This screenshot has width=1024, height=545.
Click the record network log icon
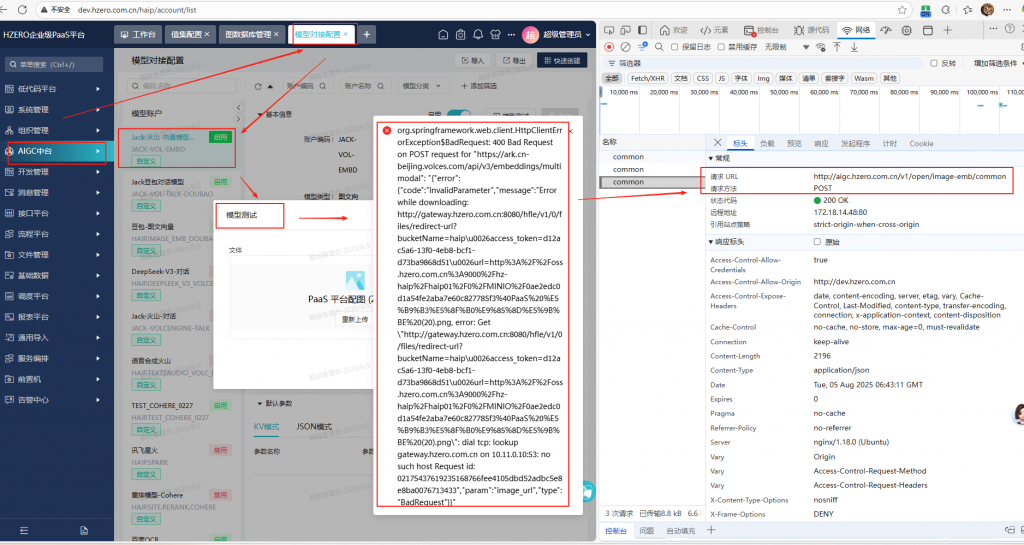pyautogui.click(x=610, y=46)
